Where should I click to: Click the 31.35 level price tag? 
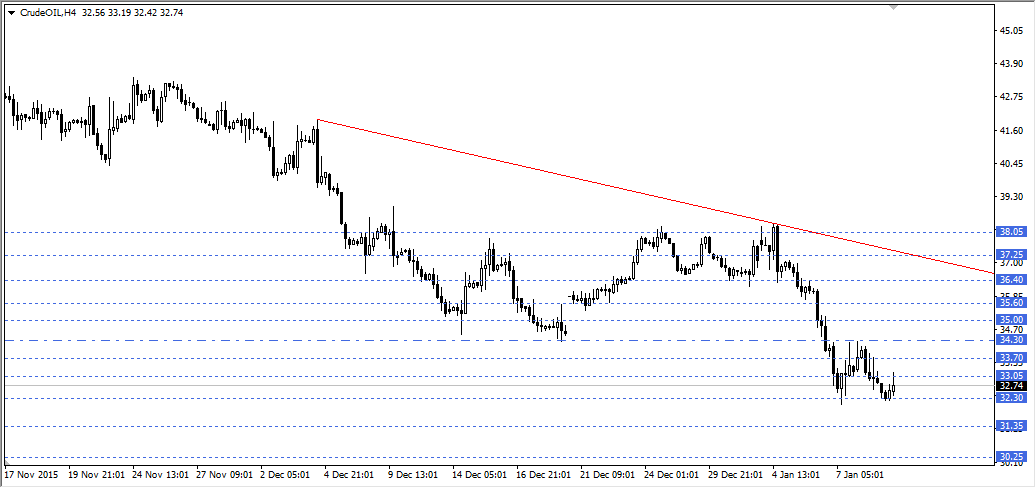(1011, 426)
